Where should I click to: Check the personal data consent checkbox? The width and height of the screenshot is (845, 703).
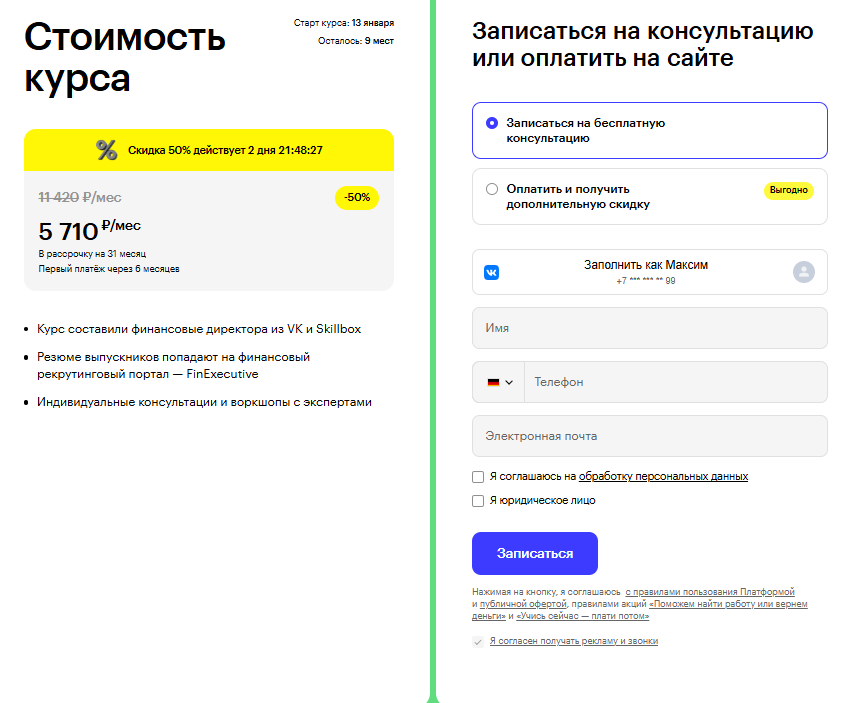[x=478, y=477]
